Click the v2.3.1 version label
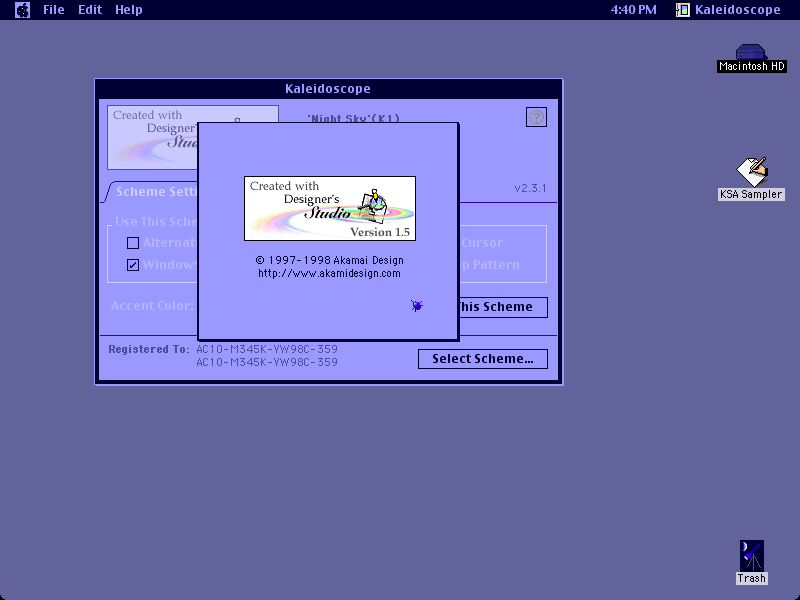Screen dimensions: 800x600 (530, 188)
